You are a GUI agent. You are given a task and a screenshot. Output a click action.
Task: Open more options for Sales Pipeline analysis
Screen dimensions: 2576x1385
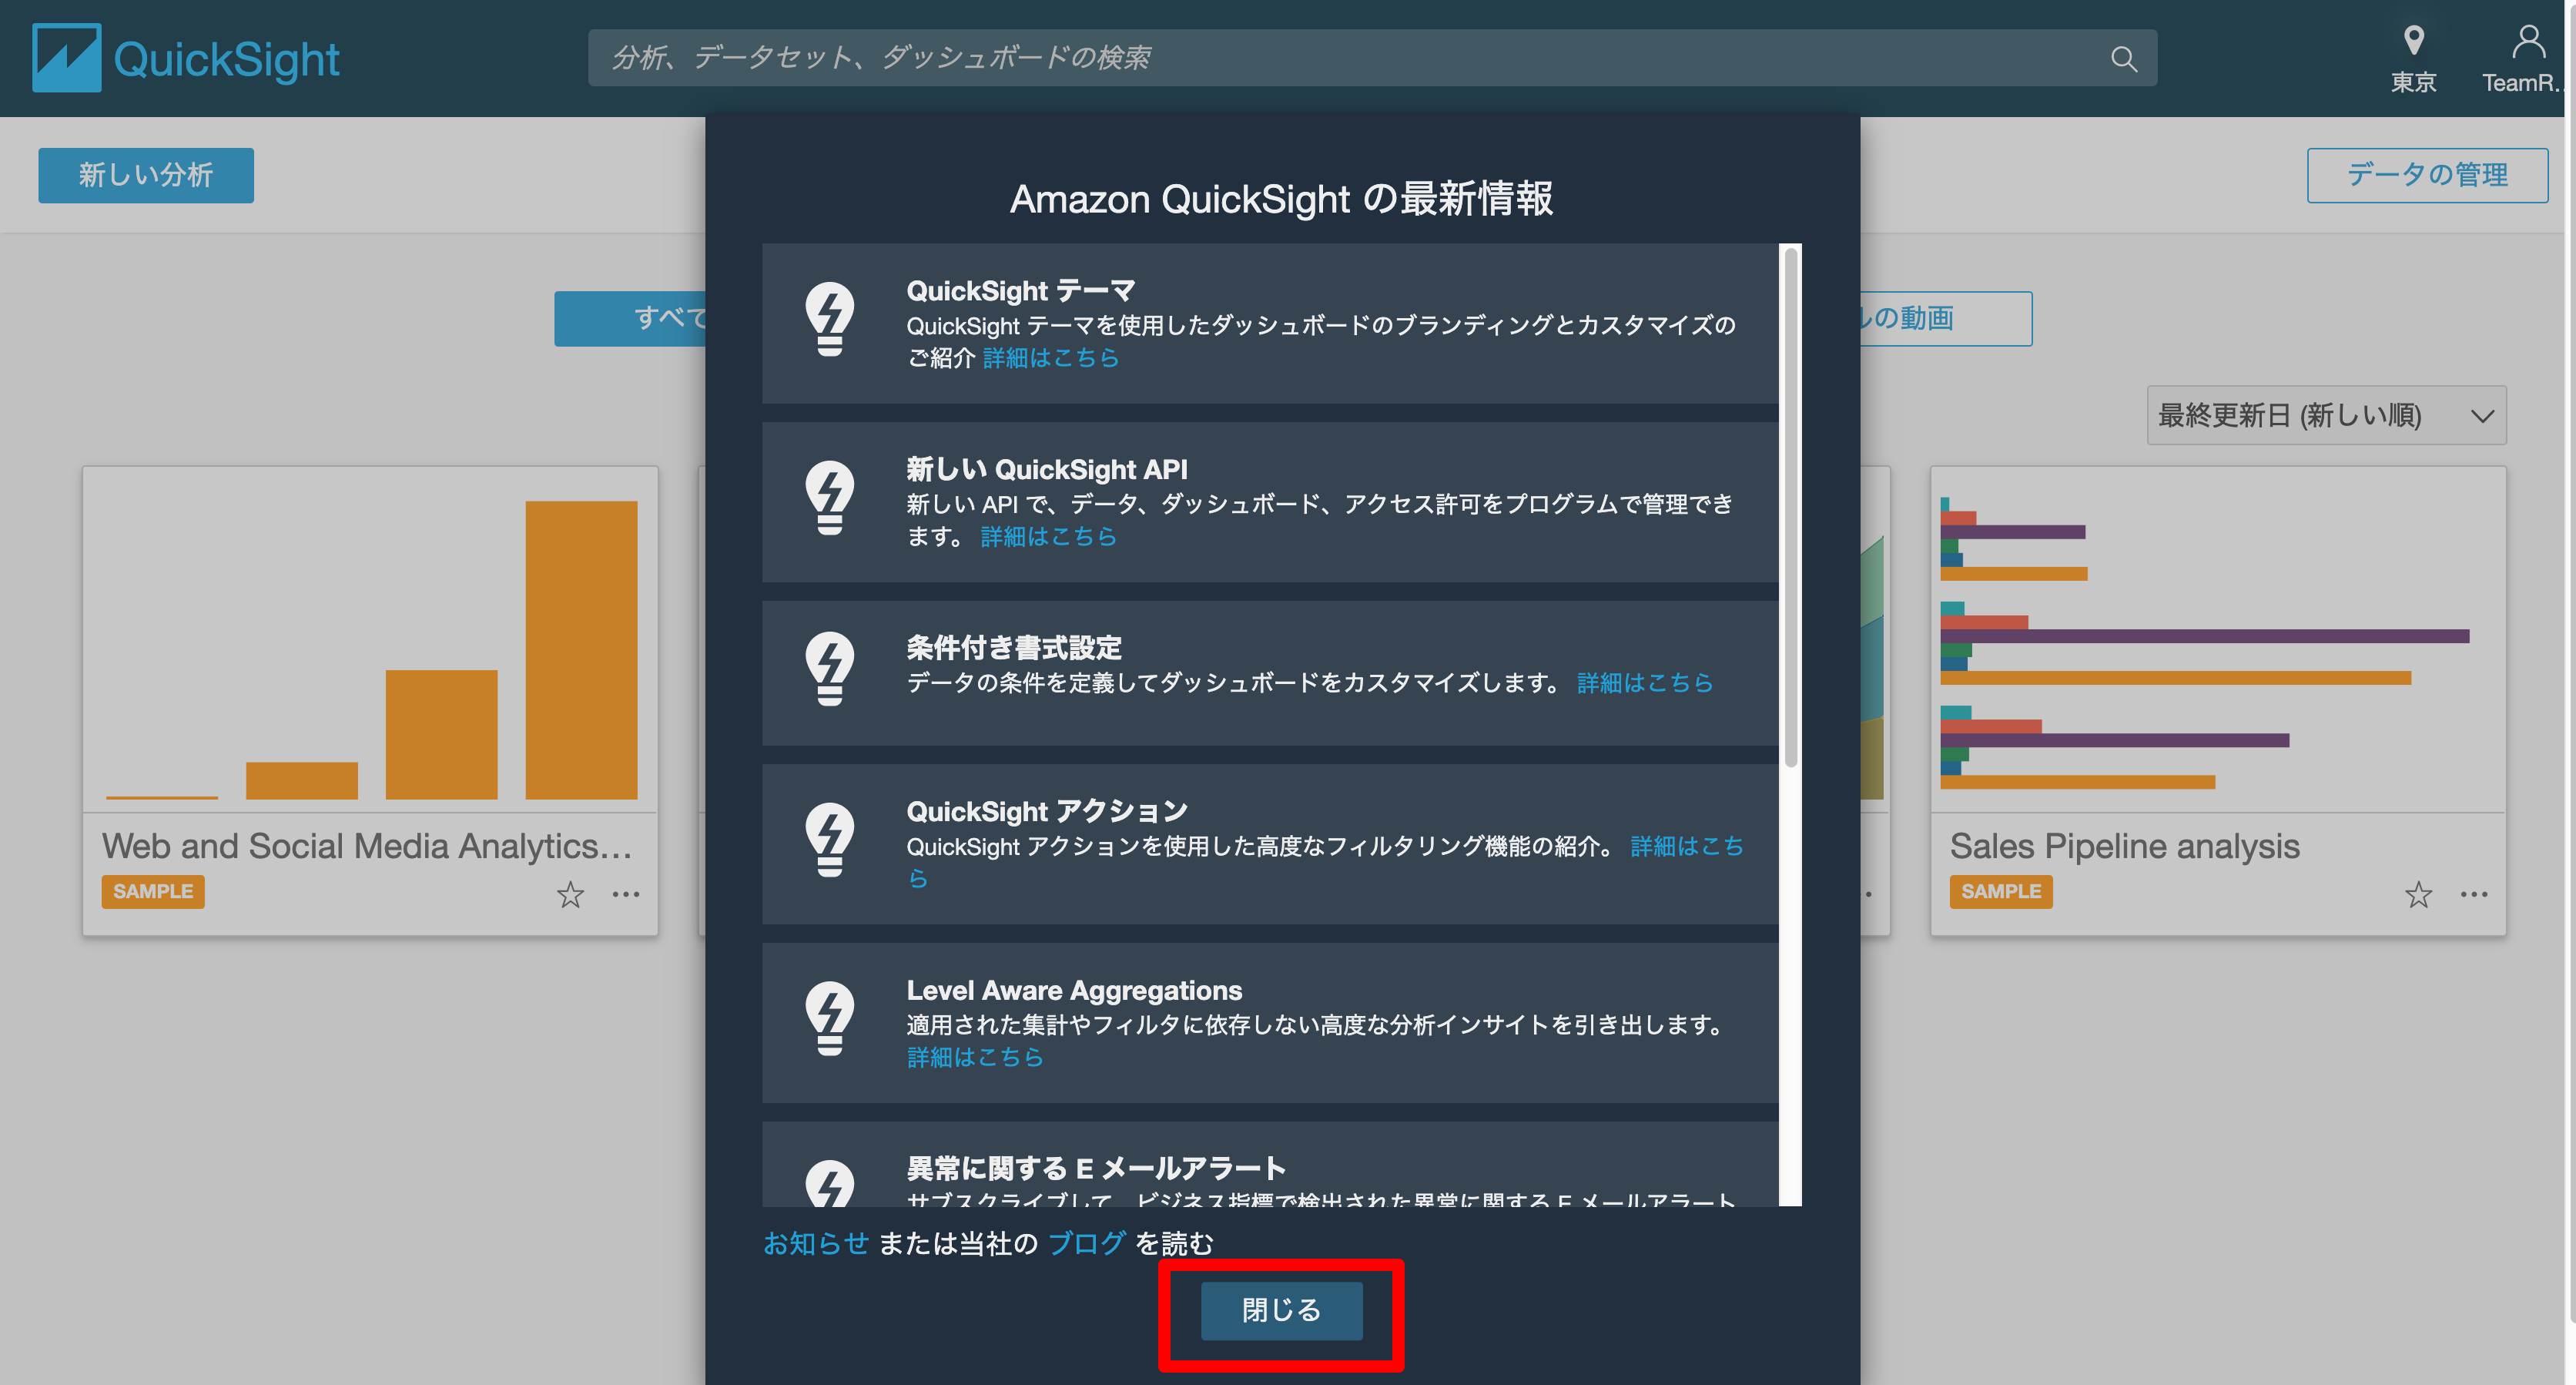(x=2474, y=894)
